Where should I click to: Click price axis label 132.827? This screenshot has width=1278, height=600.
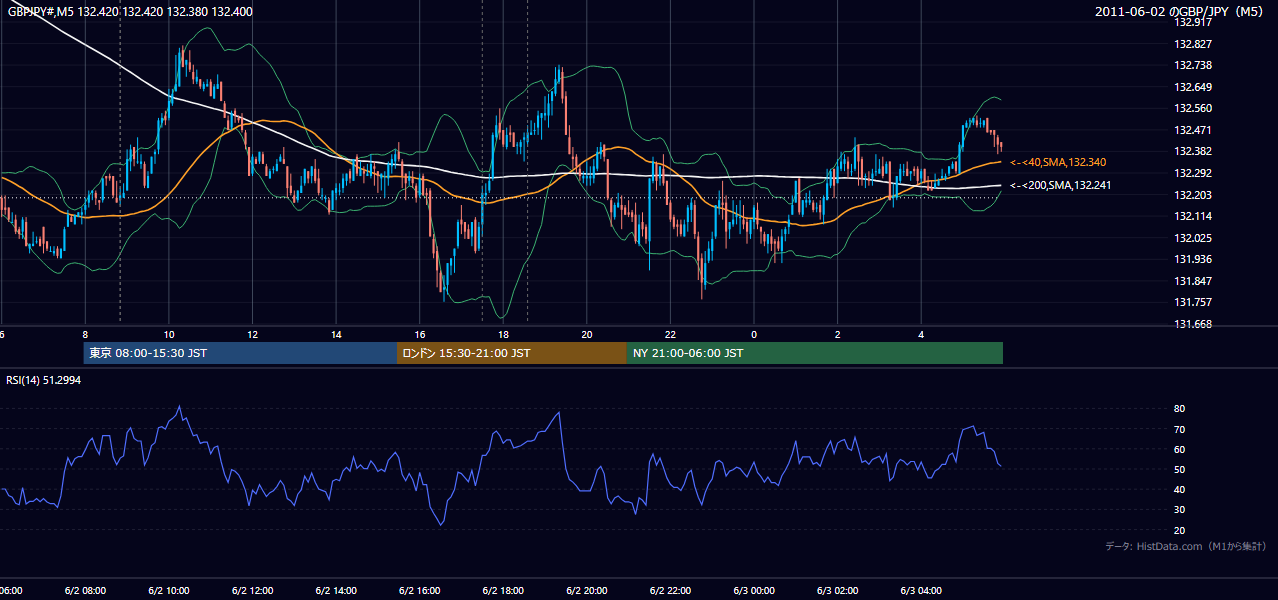tap(1192, 44)
